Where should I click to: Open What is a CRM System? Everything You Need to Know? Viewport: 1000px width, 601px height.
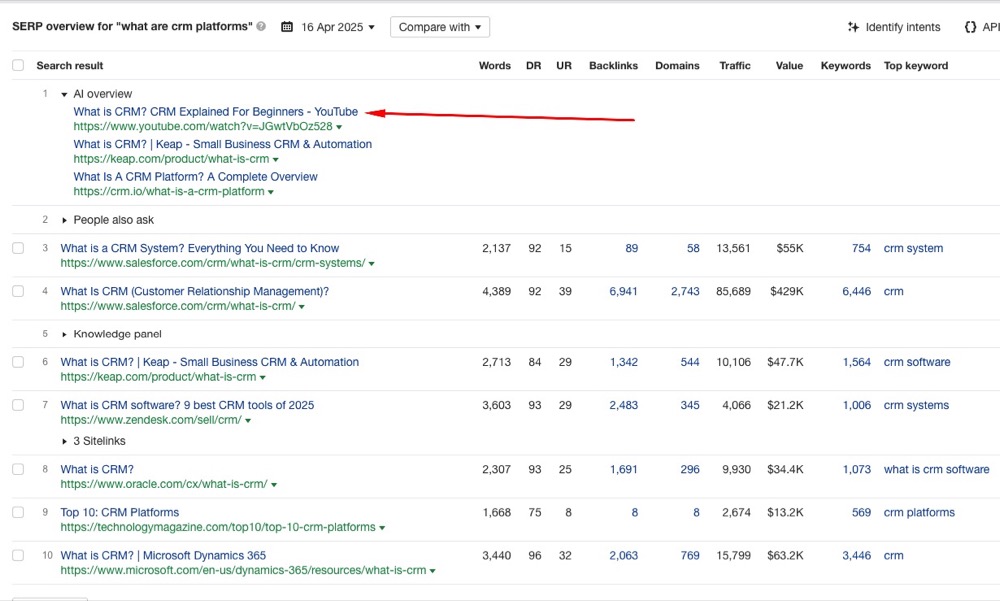click(200, 248)
